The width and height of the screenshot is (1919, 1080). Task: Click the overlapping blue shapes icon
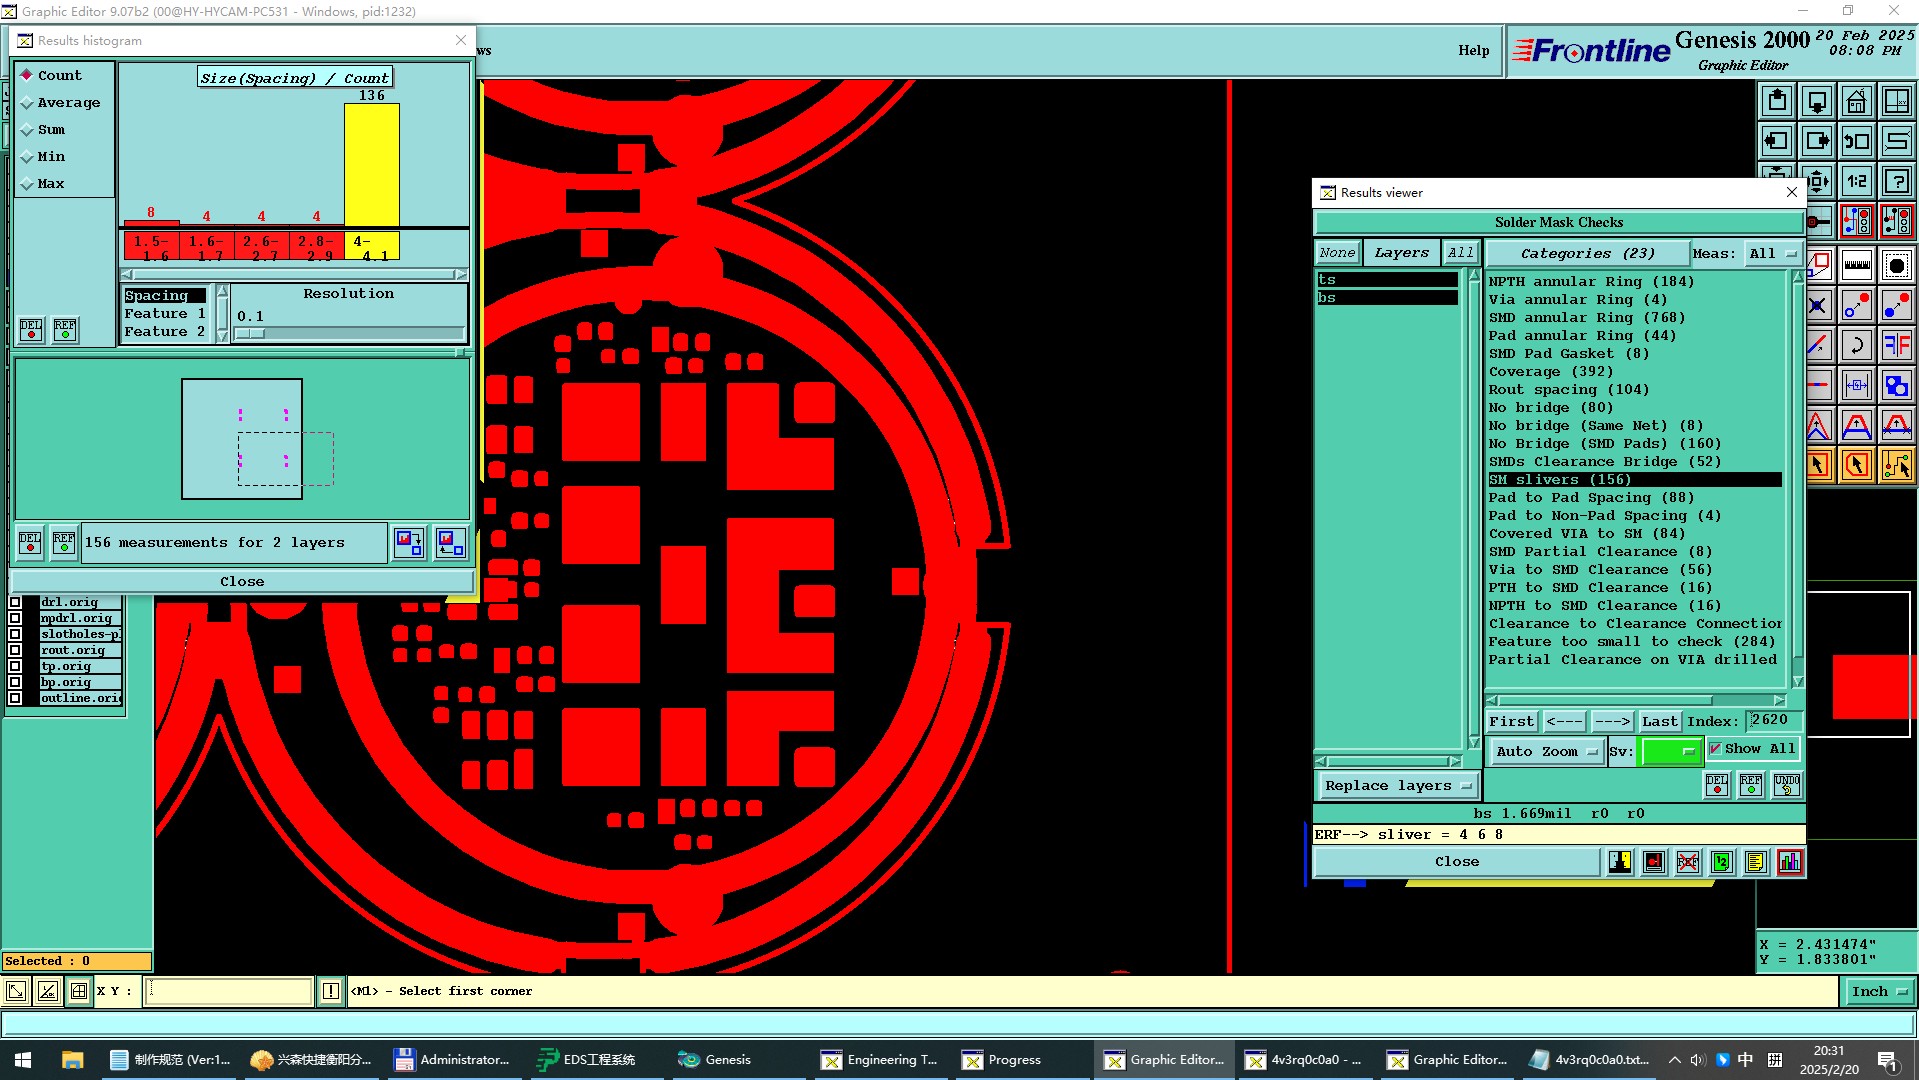click(x=1897, y=385)
